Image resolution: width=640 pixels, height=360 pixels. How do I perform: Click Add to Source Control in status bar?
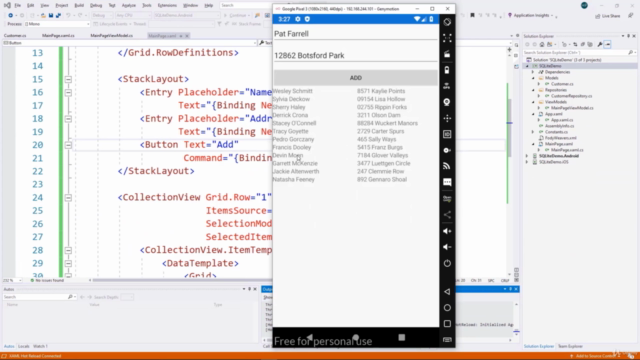pos(595,356)
